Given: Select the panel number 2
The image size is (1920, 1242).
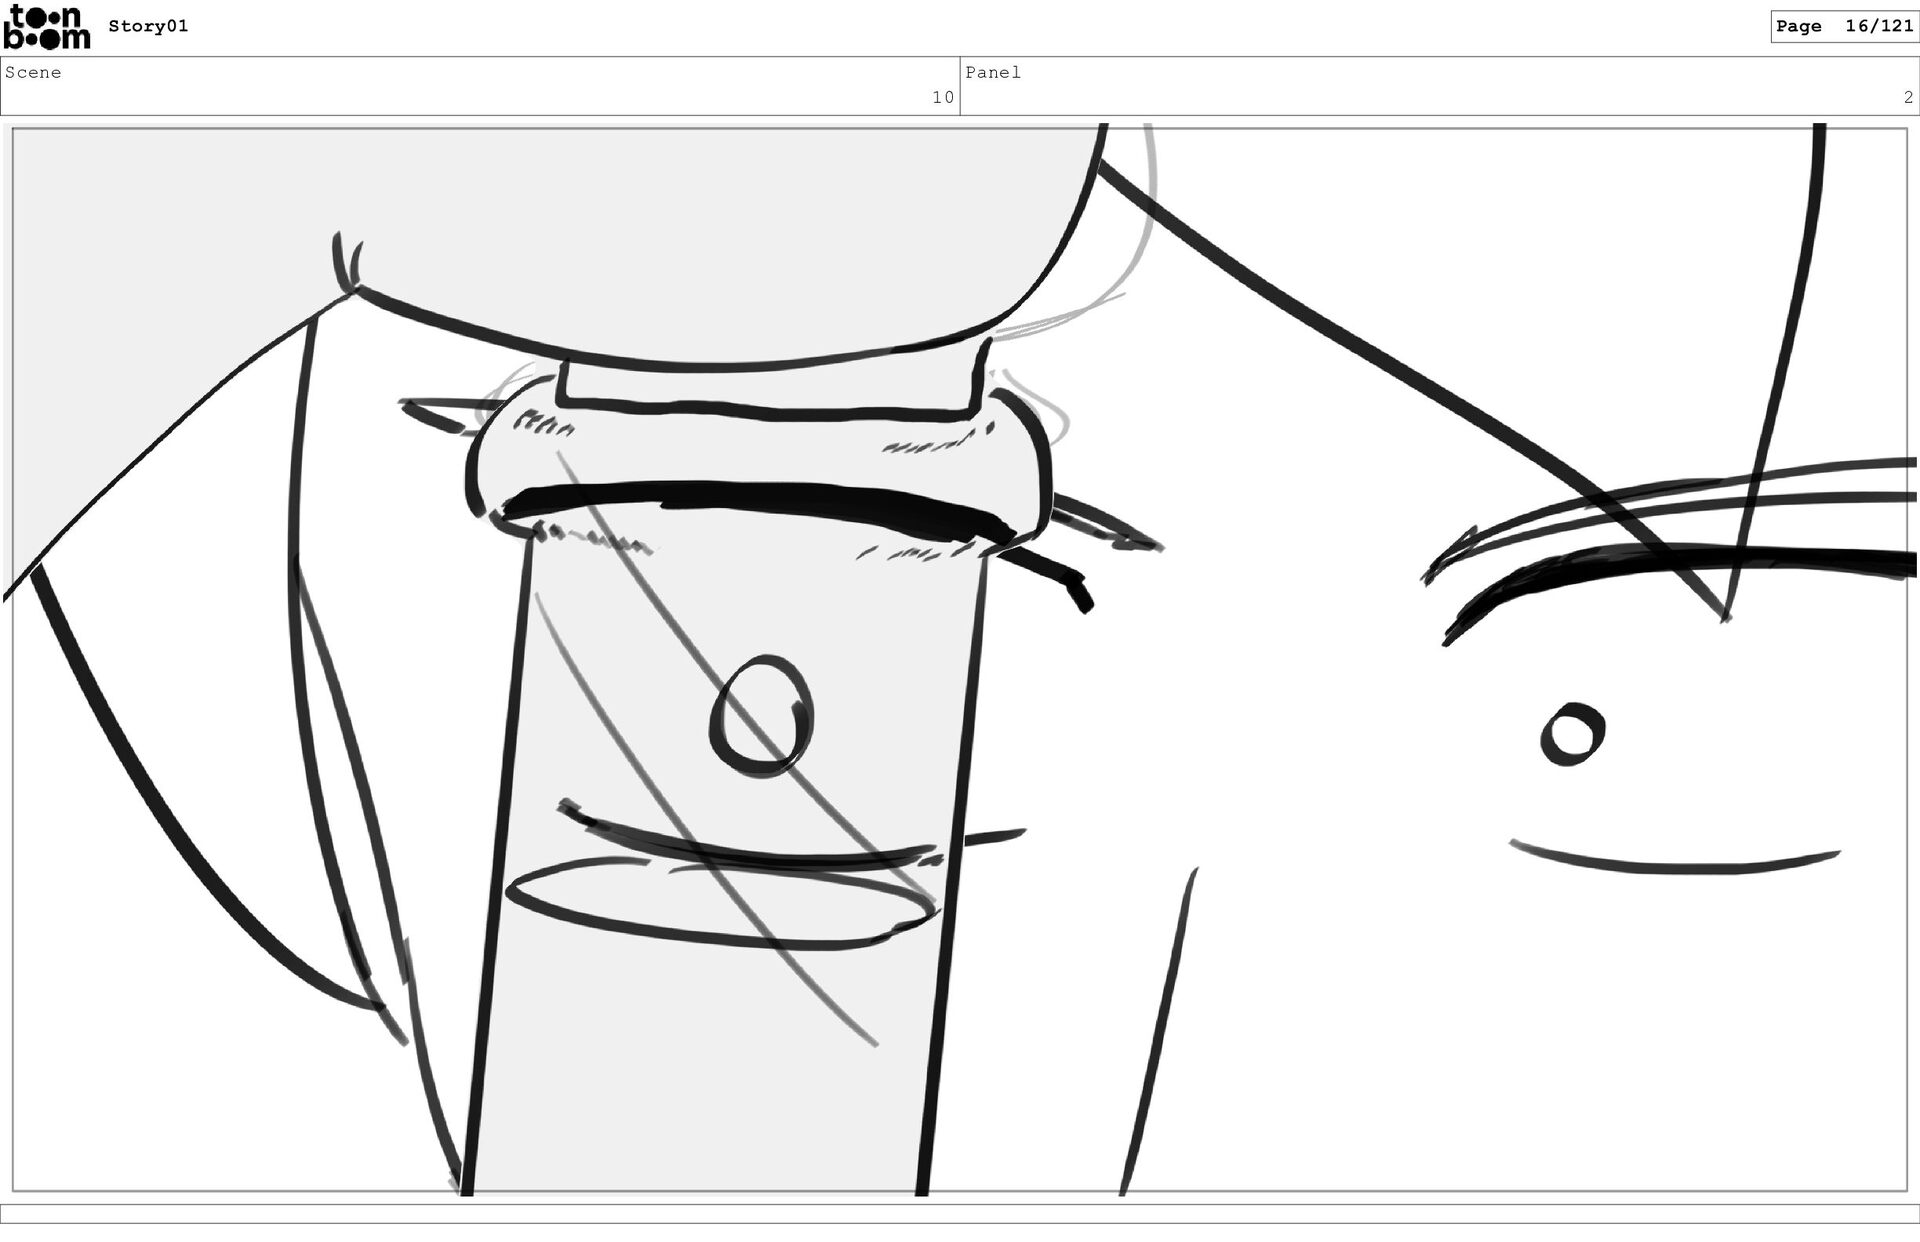Looking at the screenshot, I should coord(1907,98).
